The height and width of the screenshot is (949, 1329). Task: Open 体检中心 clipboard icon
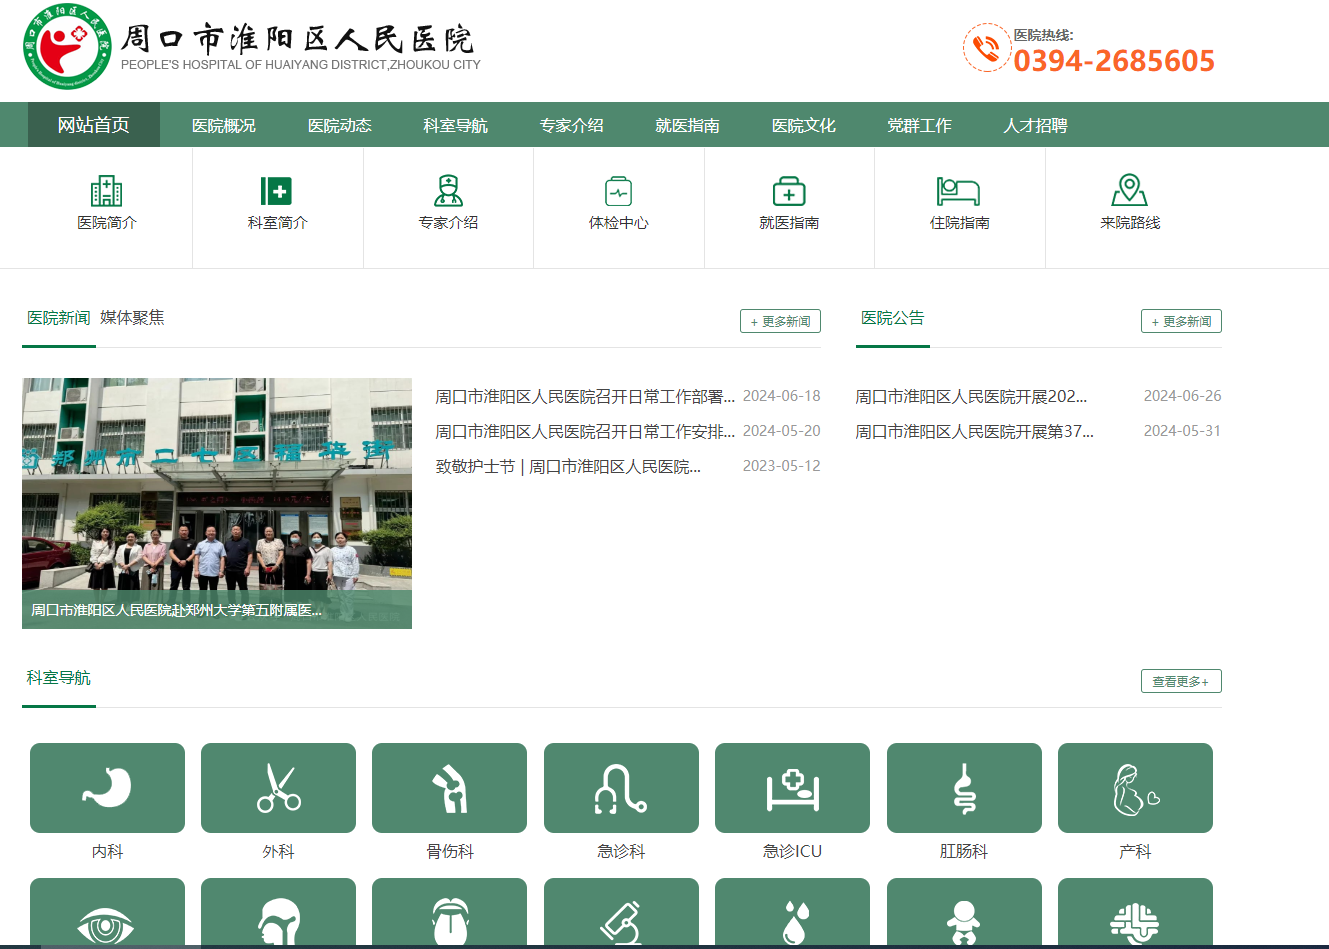[619, 190]
